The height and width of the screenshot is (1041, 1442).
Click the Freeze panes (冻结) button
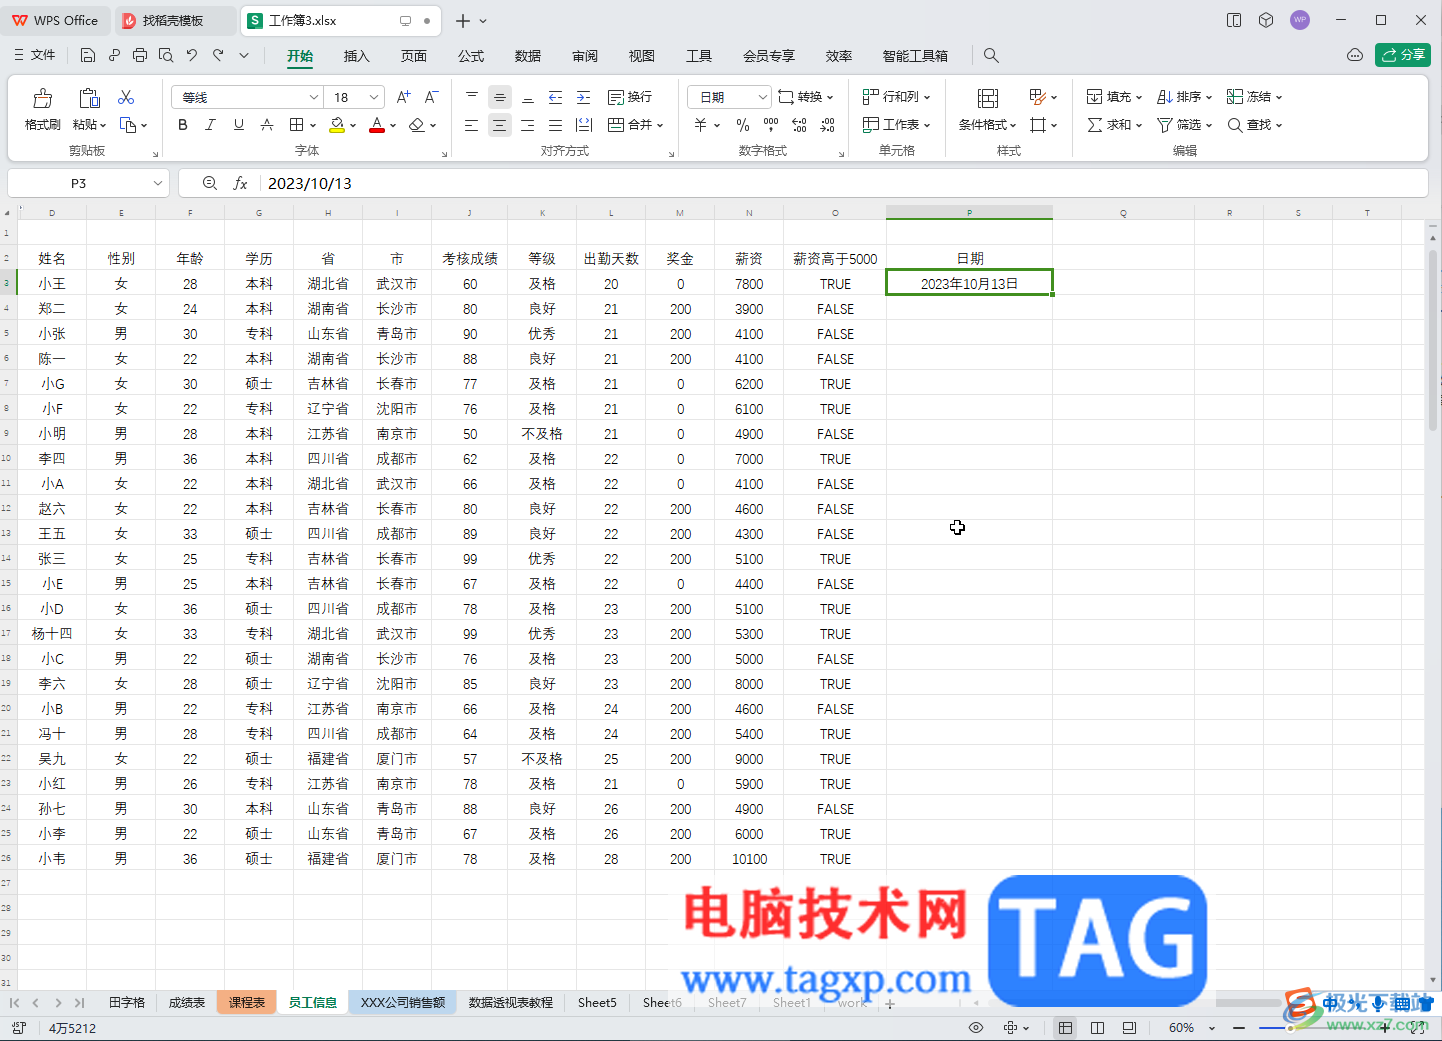[x=1254, y=97]
